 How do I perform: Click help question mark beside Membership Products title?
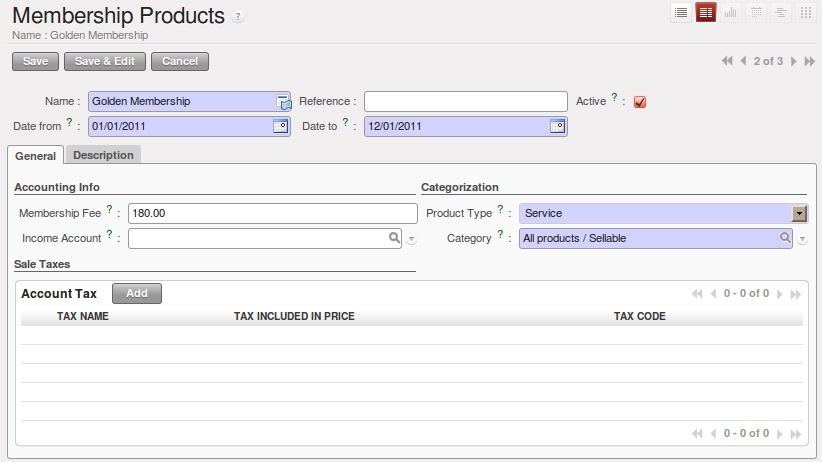237,17
